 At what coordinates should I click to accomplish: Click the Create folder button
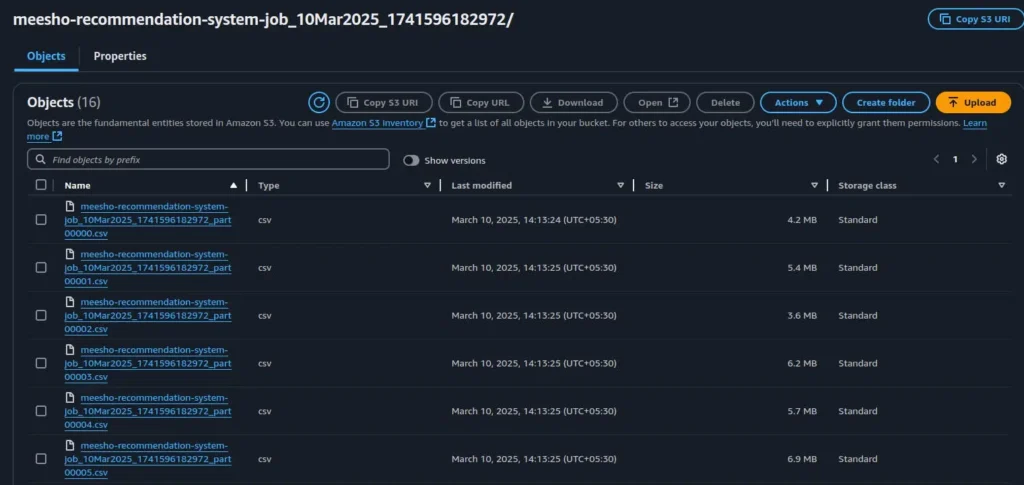pyautogui.click(x=886, y=102)
